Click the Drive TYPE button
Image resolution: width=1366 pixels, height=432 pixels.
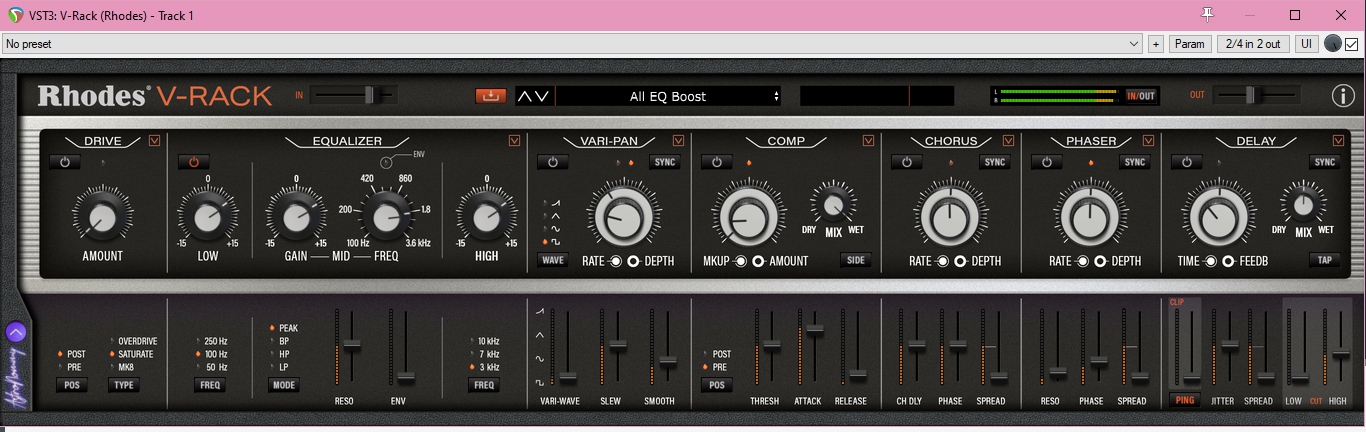124,385
